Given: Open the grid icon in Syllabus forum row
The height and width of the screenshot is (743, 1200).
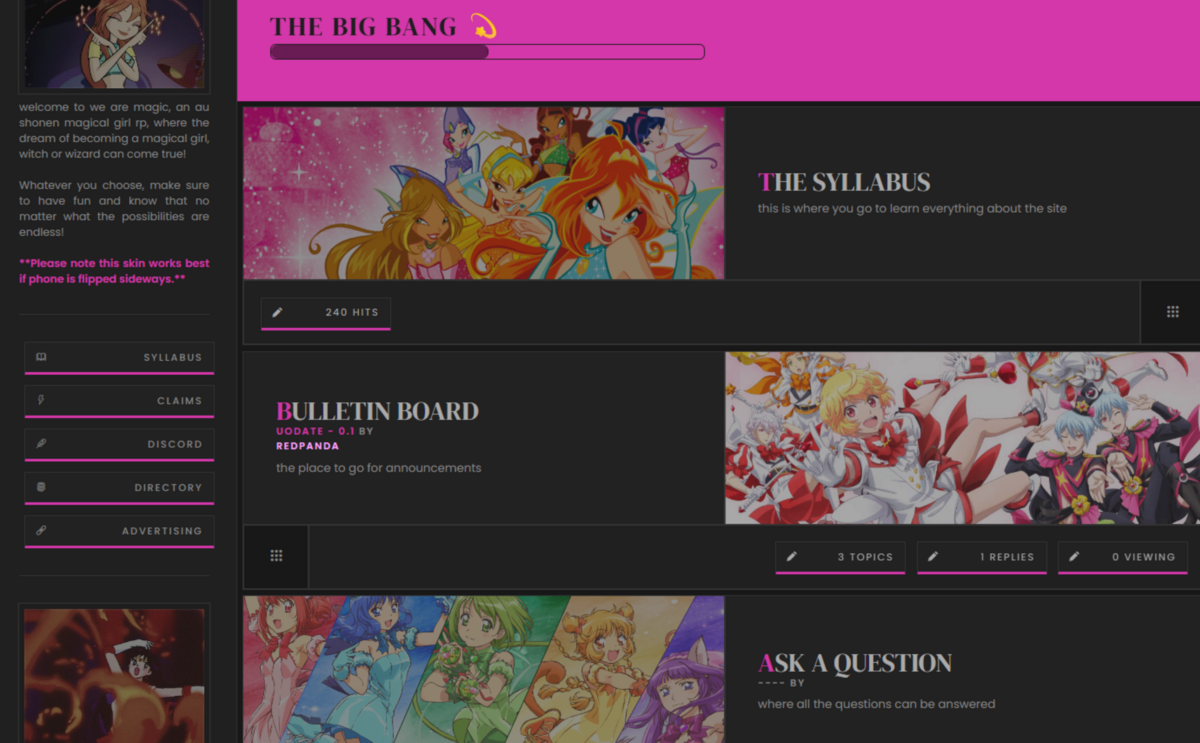Looking at the screenshot, I should [x=1173, y=312].
